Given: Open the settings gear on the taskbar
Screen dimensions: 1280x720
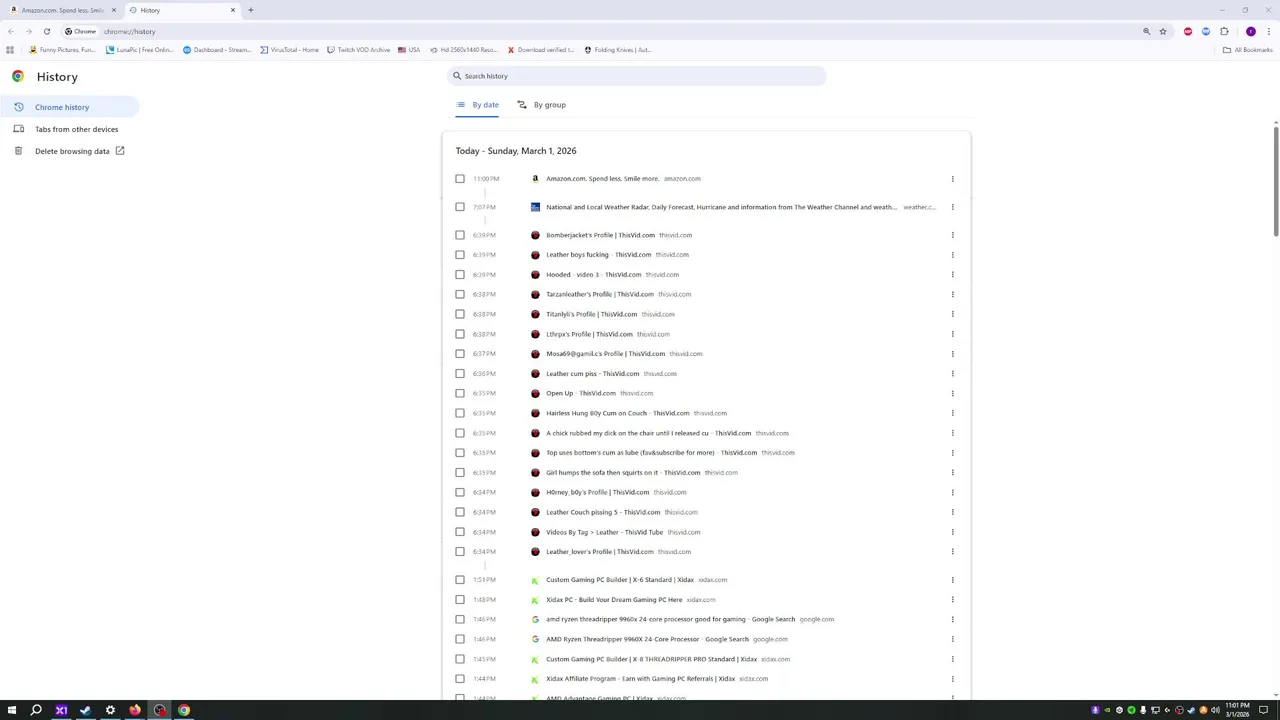Looking at the screenshot, I should pyautogui.click(x=110, y=710).
